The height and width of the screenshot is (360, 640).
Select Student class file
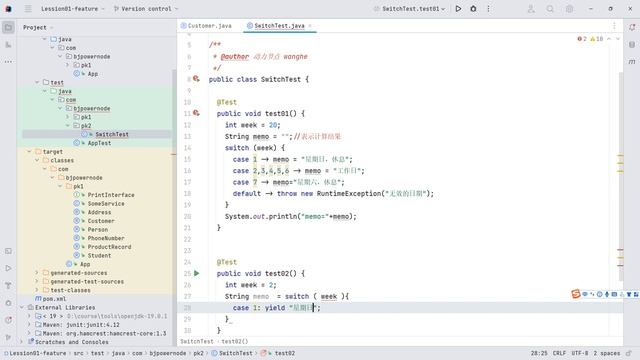pos(99,256)
